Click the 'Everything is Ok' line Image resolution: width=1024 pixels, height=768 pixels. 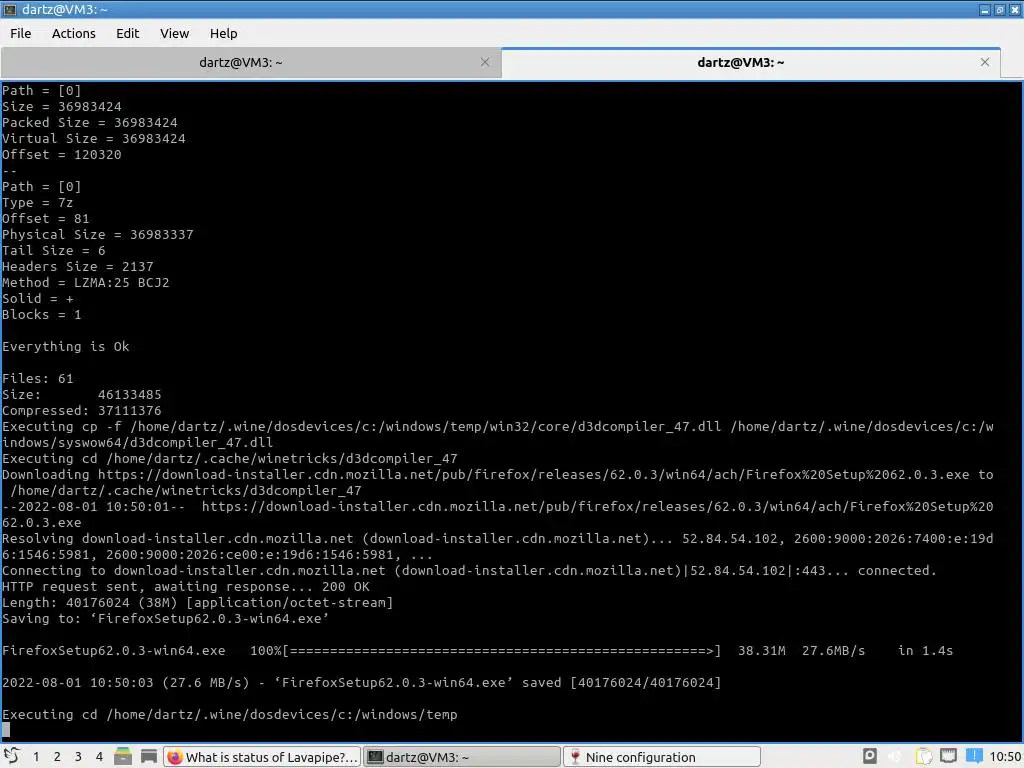pos(66,347)
